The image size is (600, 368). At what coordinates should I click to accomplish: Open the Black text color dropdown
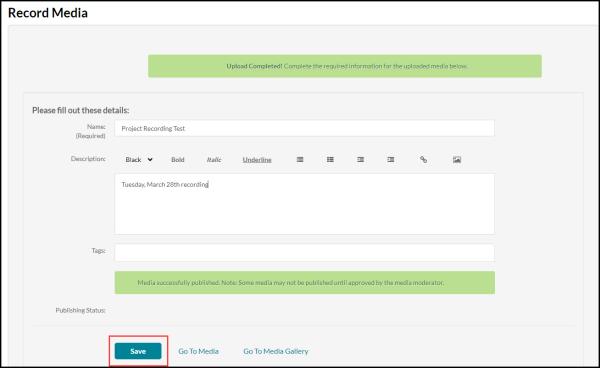139,160
